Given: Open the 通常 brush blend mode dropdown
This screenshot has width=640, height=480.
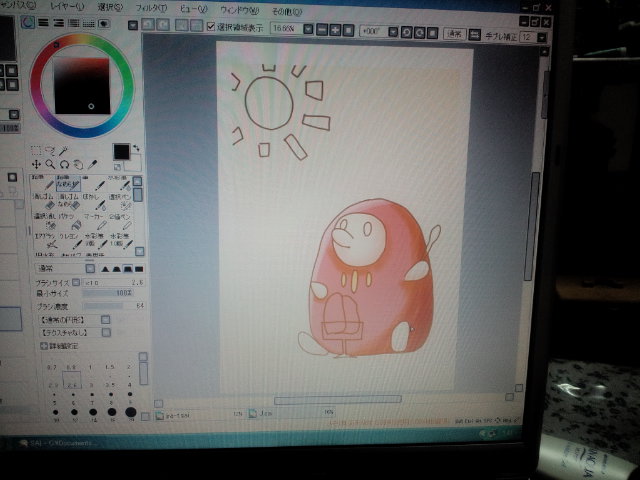Looking at the screenshot, I should click(90, 269).
